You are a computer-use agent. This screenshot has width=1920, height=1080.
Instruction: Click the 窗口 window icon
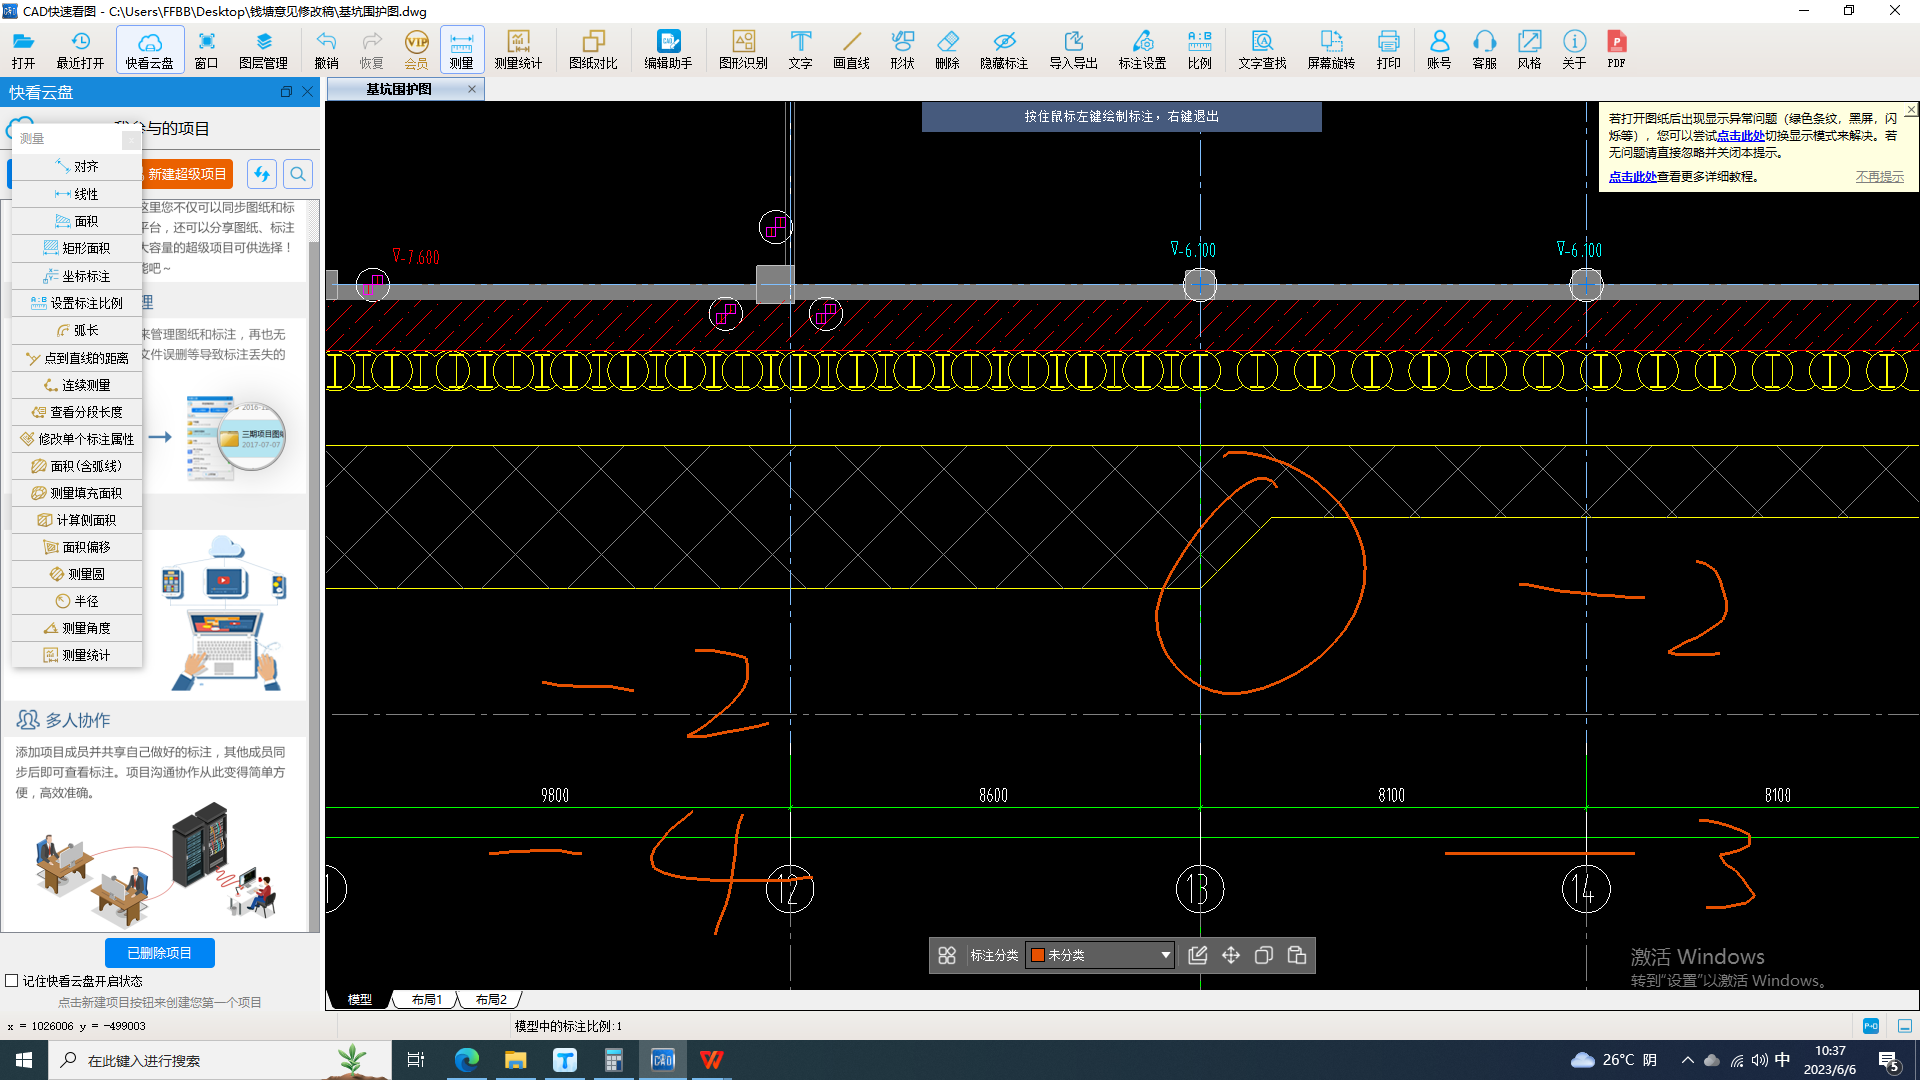[x=206, y=49]
